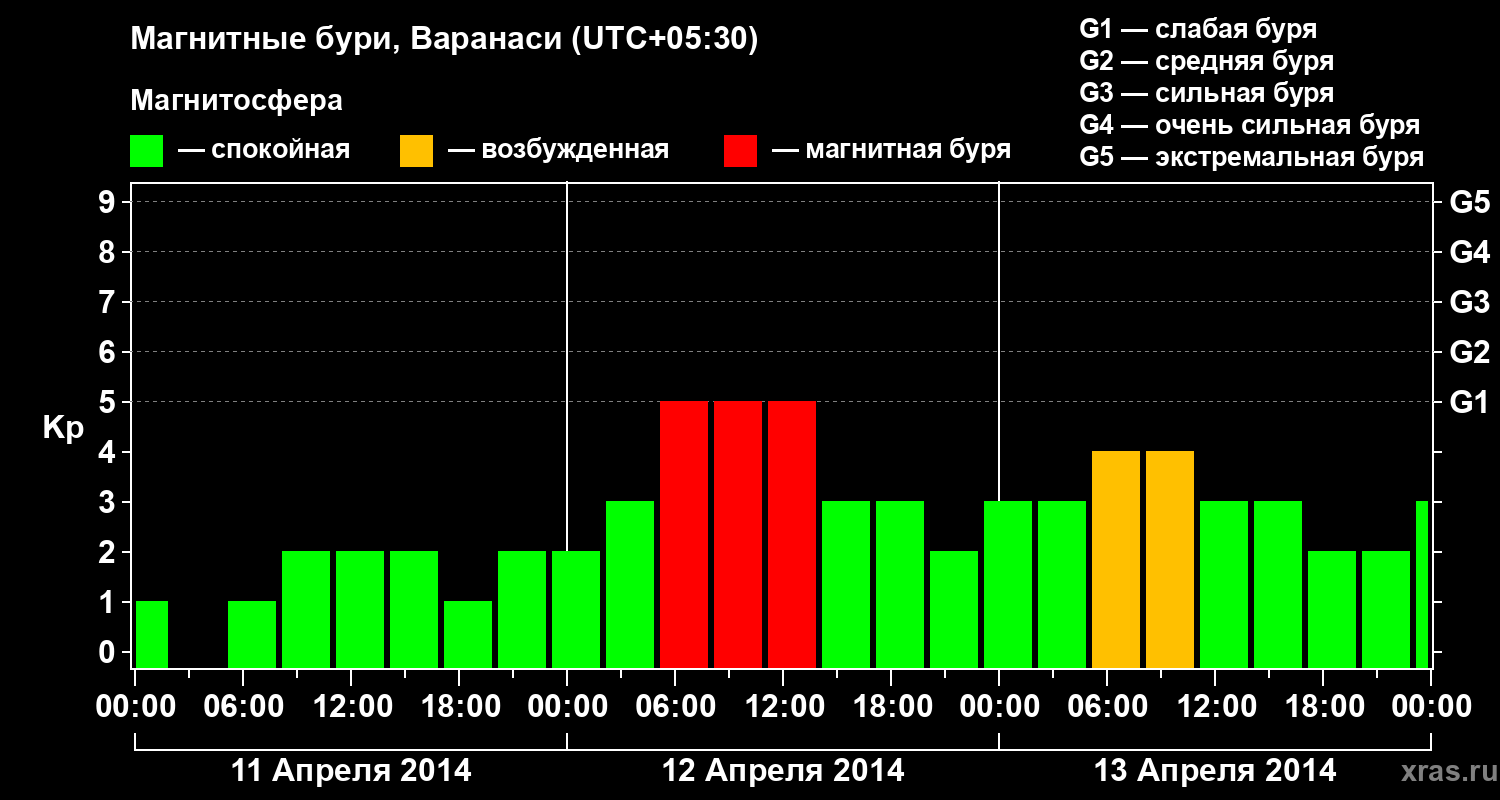1500x800 pixels.
Task: Click the '18:00' time label of 12 April
Action: 891,707
